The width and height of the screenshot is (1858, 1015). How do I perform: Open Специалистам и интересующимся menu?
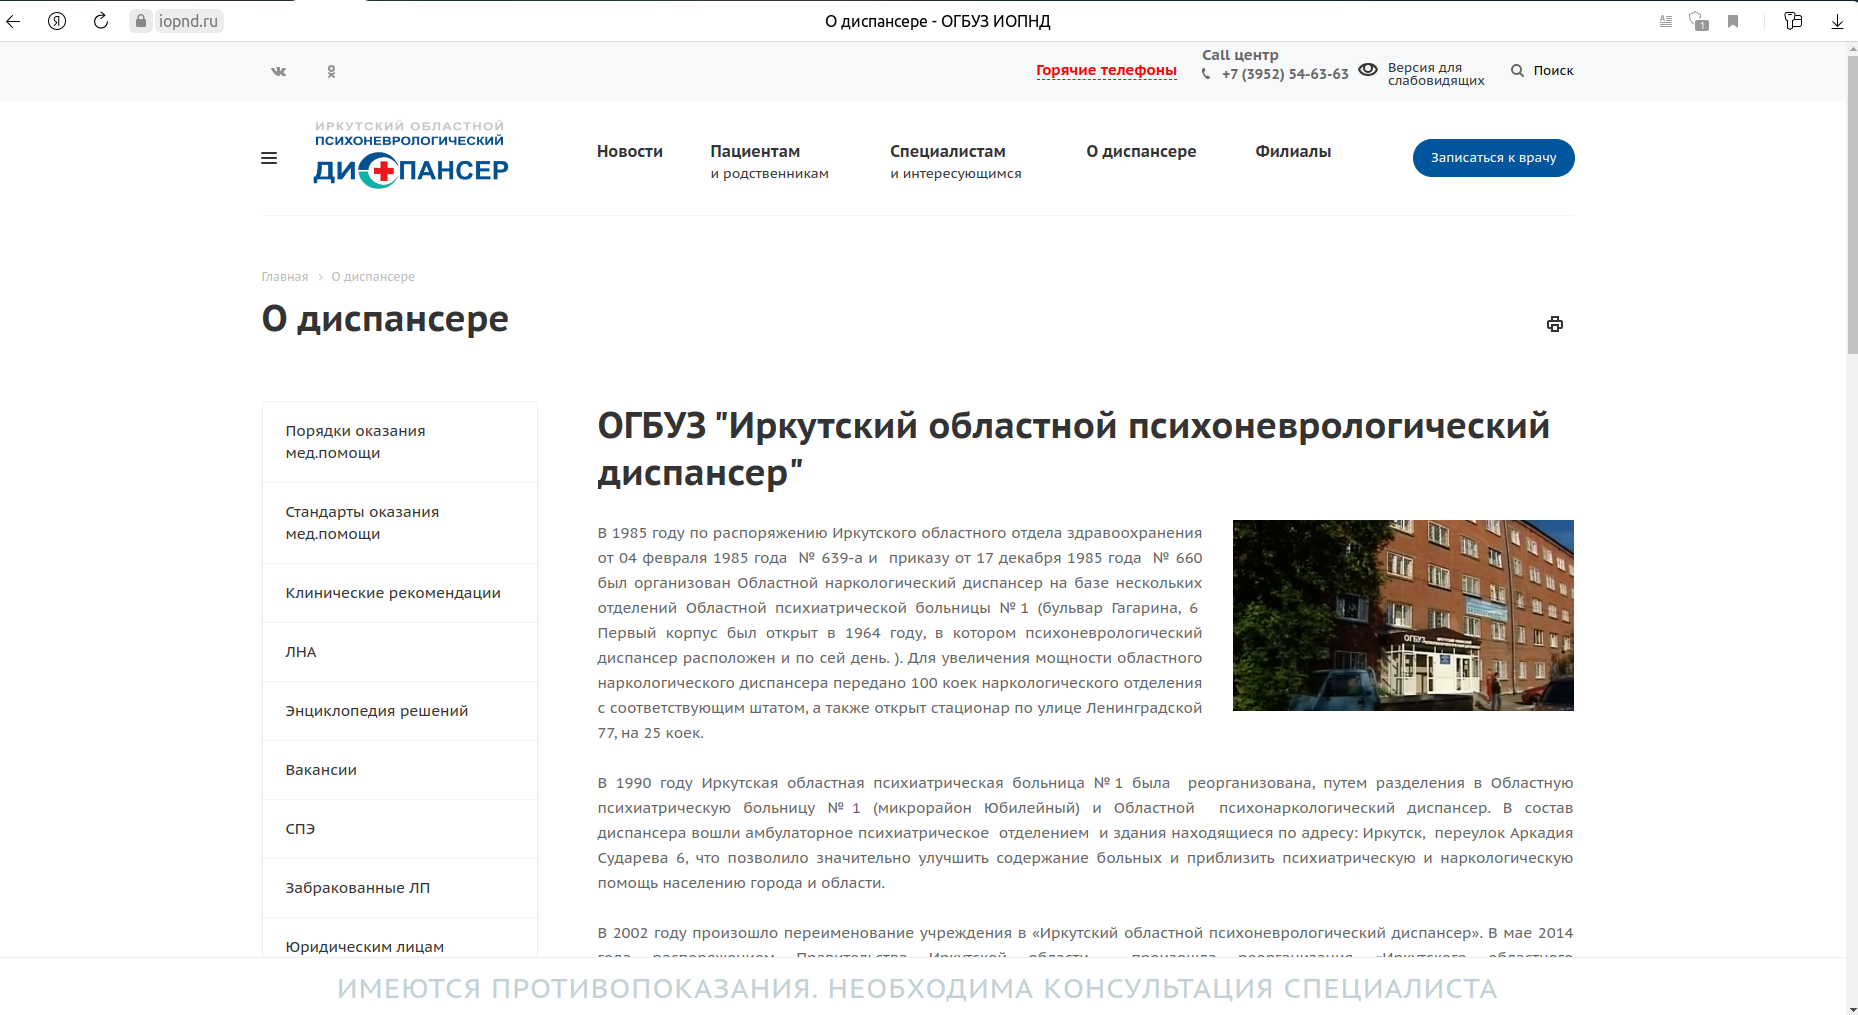956,161
